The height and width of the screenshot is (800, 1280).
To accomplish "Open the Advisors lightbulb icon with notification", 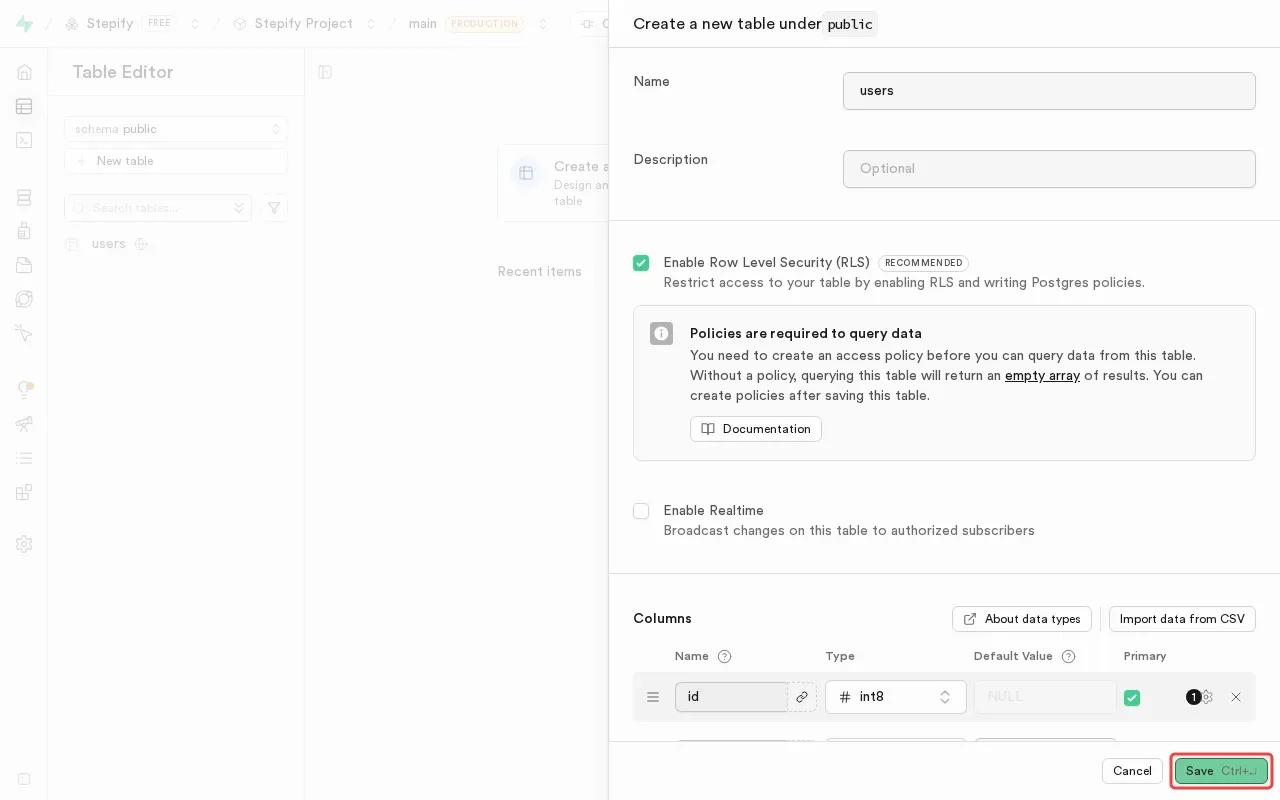I will (24, 390).
